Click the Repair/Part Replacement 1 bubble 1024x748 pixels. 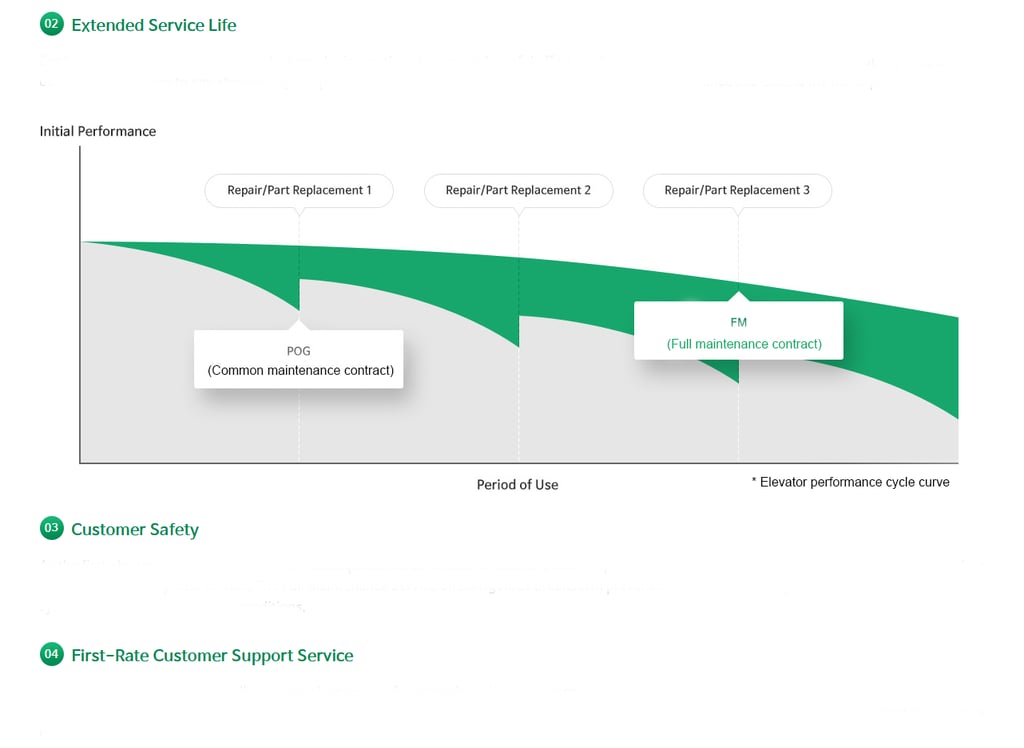pos(299,191)
